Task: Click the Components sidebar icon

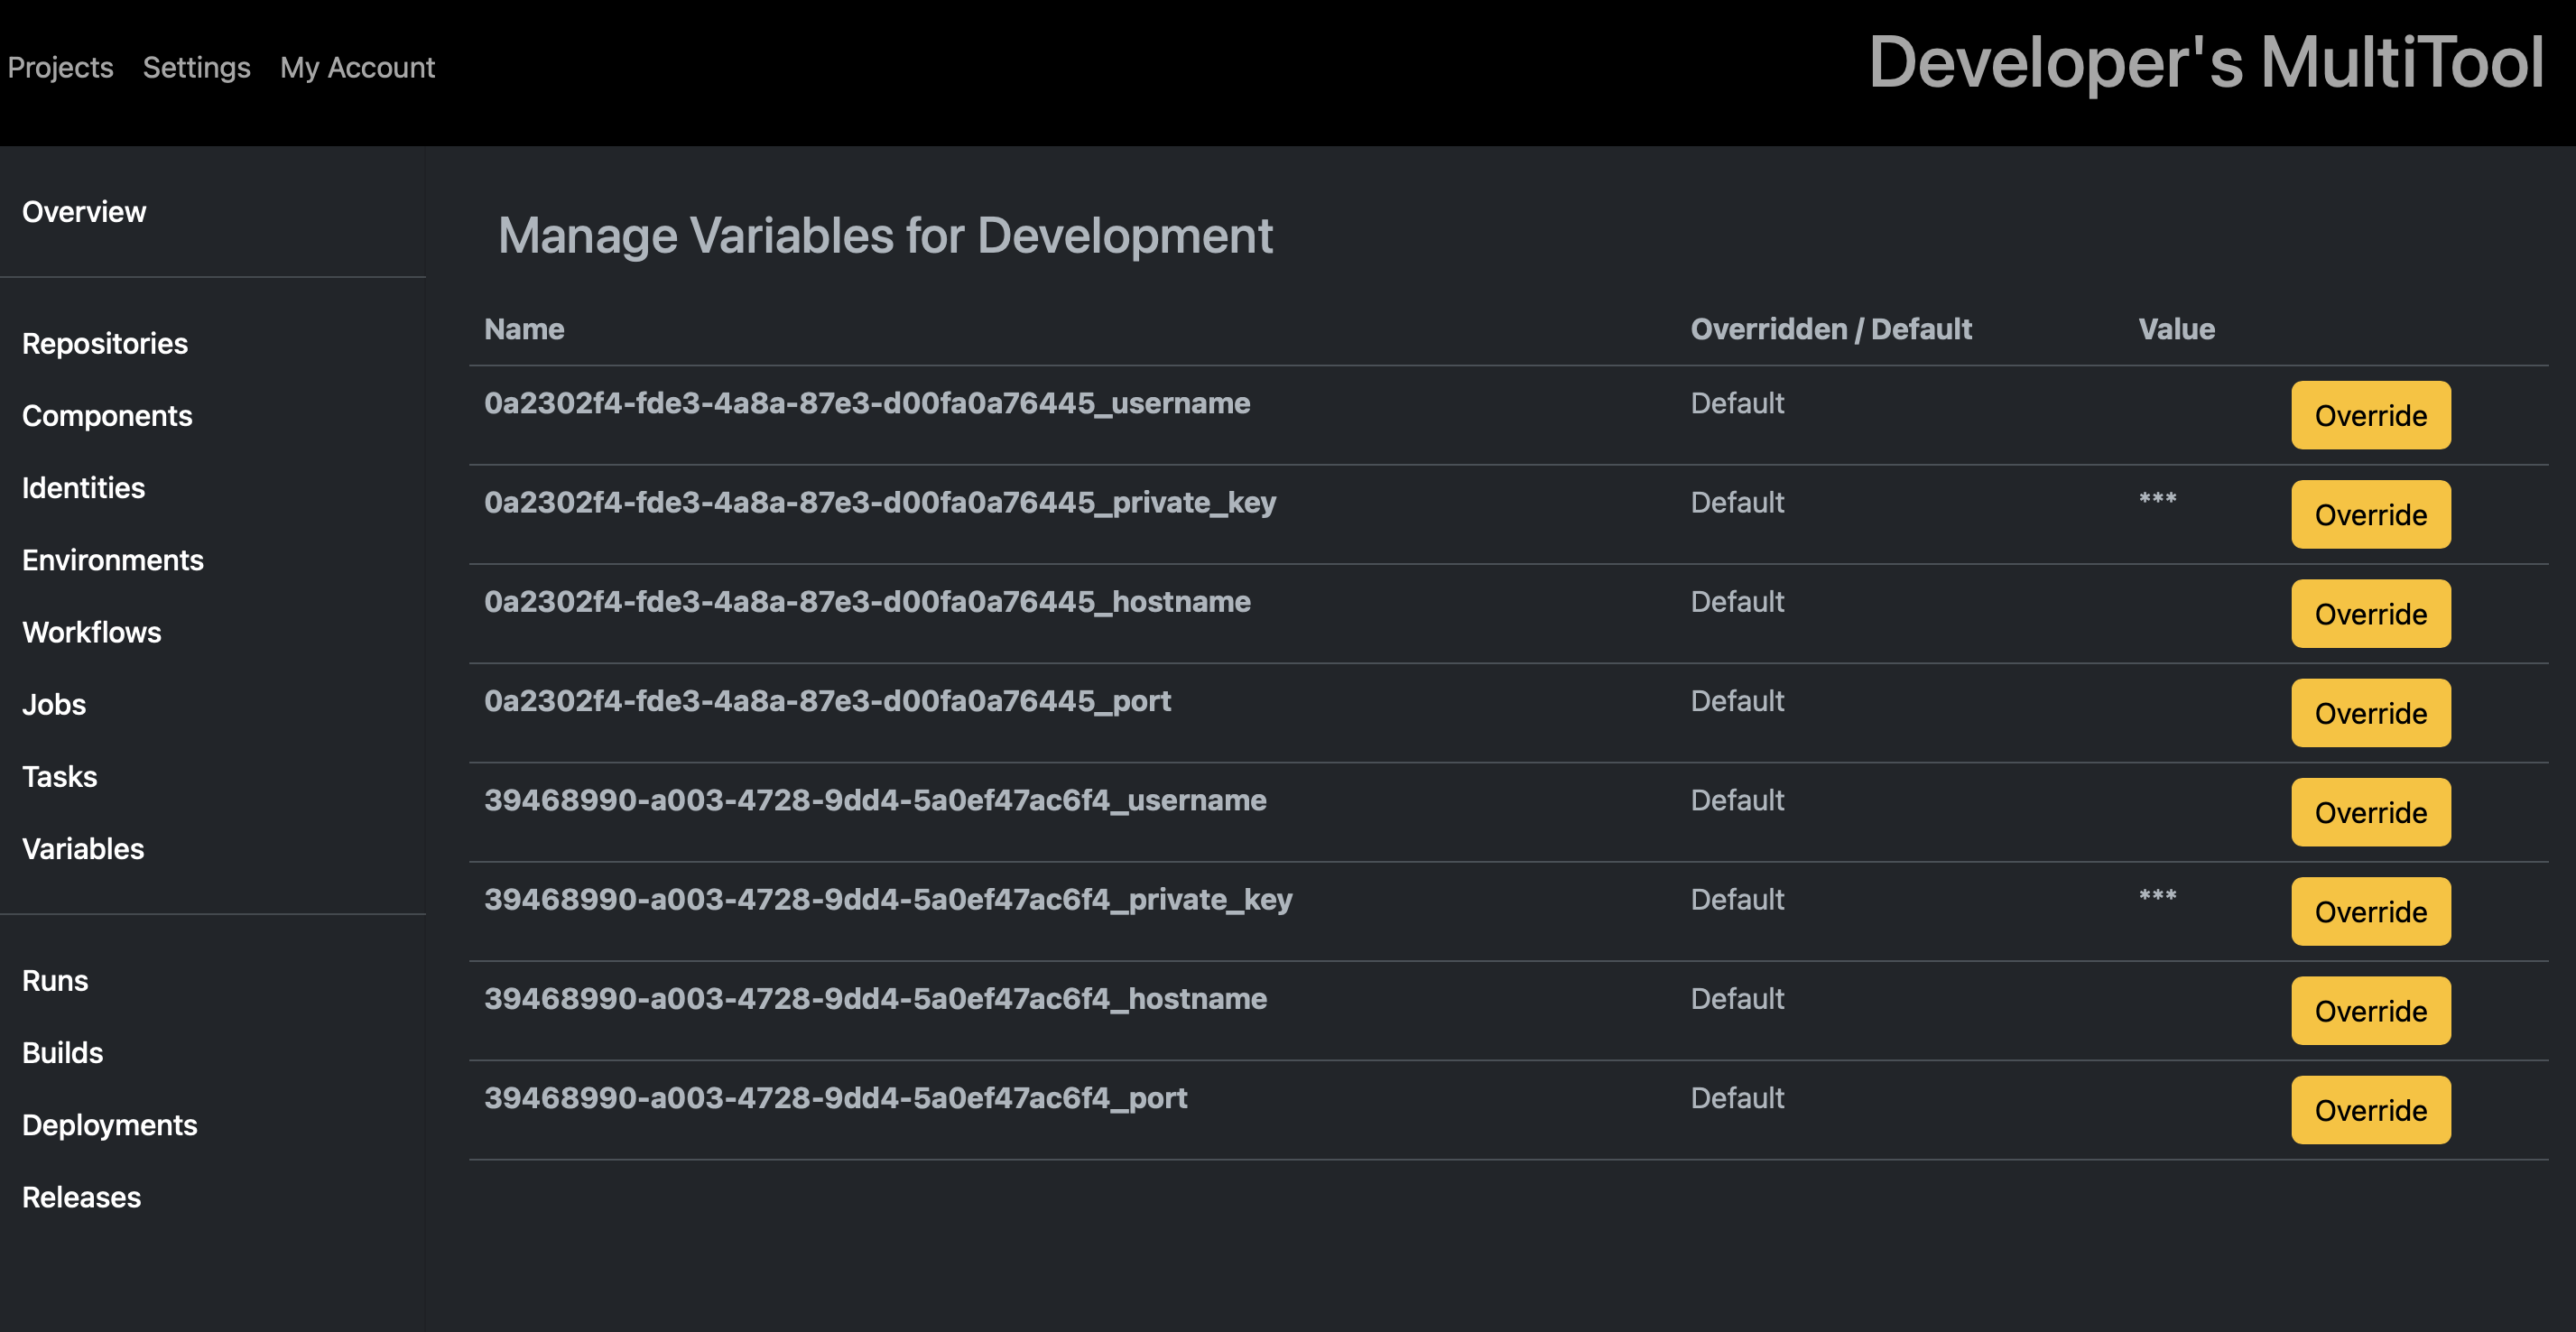Action: click(106, 414)
